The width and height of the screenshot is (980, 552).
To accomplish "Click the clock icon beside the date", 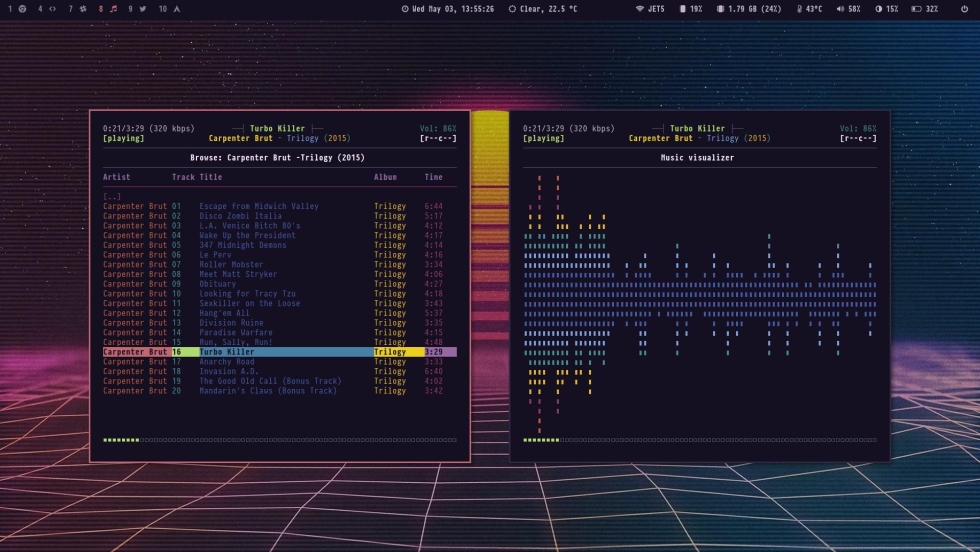I will pyautogui.click(x=404, y=9).
